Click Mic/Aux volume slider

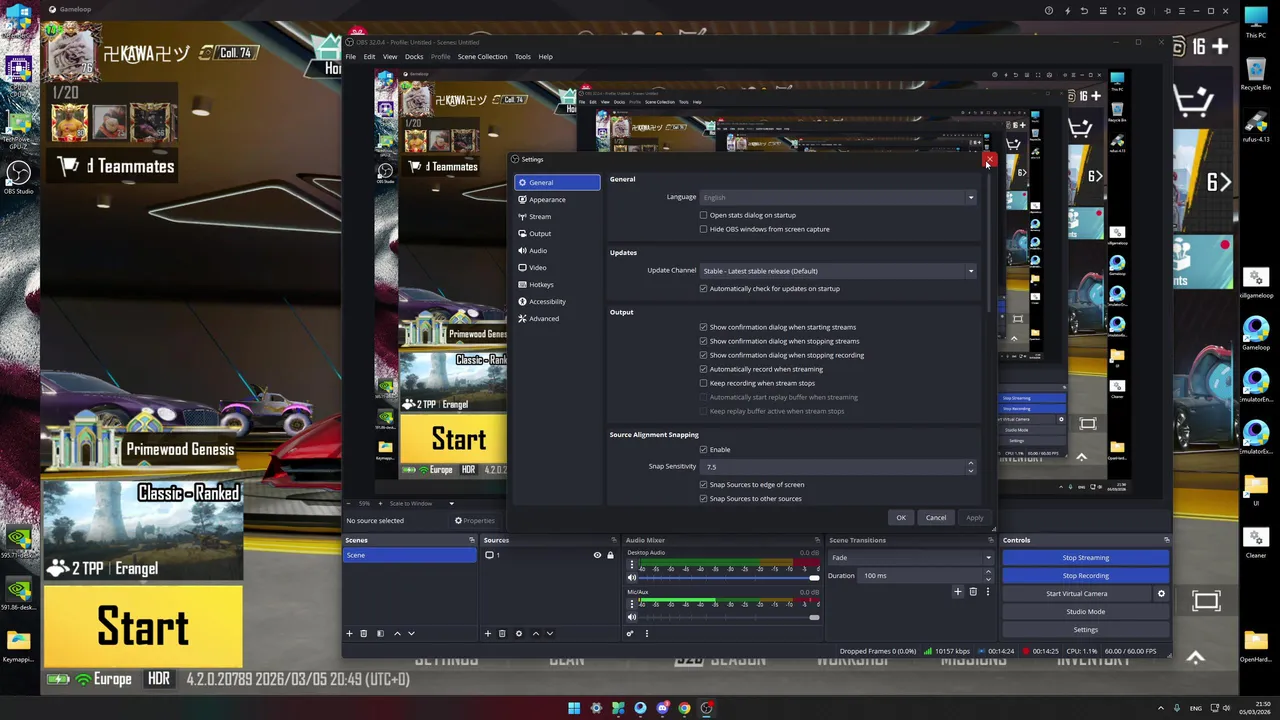coord(729,617)
